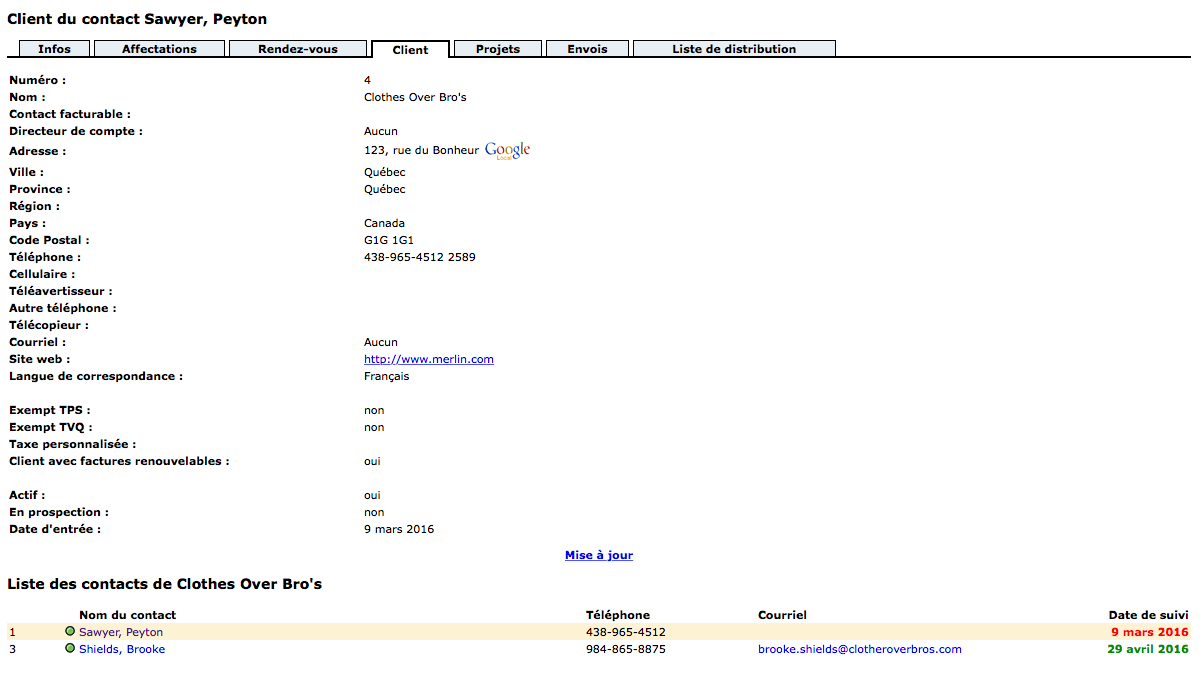1202x678 pixels.
Task: Click the Courriel column header
Action: pyautogui.click(x=782, y=615)
